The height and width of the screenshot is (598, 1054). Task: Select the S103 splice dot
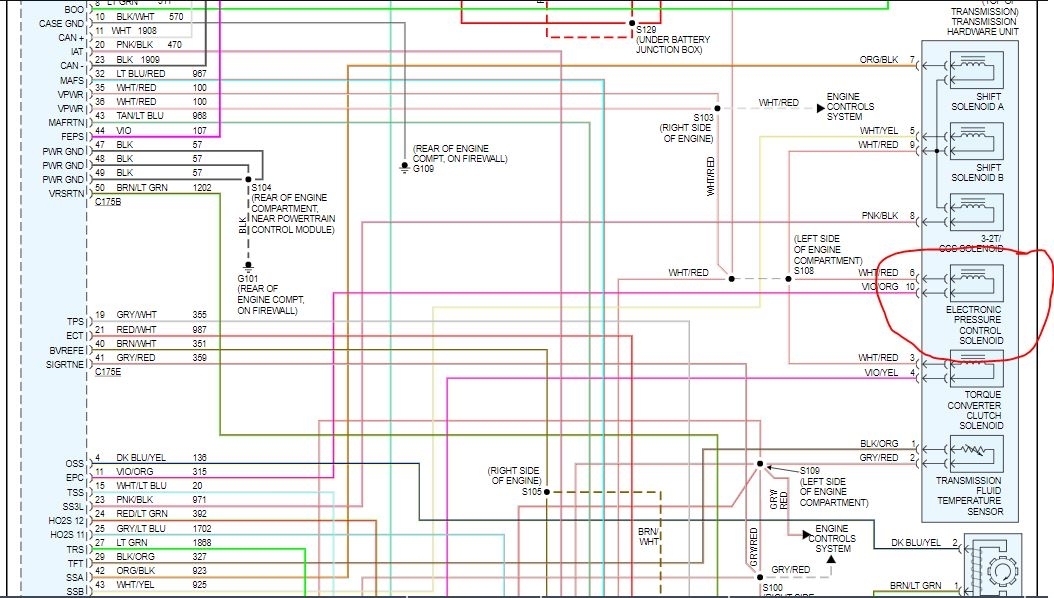[x=717, y=108]
